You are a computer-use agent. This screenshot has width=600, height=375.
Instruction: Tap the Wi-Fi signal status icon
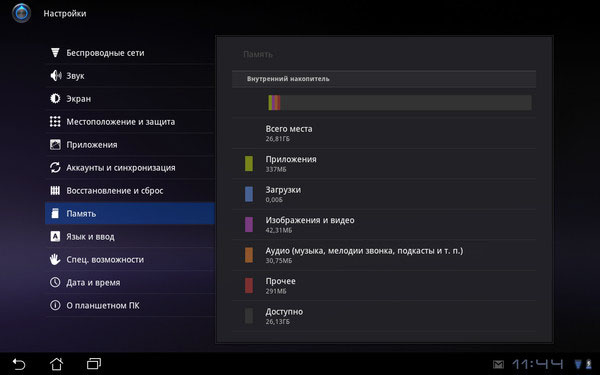(x=578, y=364)
